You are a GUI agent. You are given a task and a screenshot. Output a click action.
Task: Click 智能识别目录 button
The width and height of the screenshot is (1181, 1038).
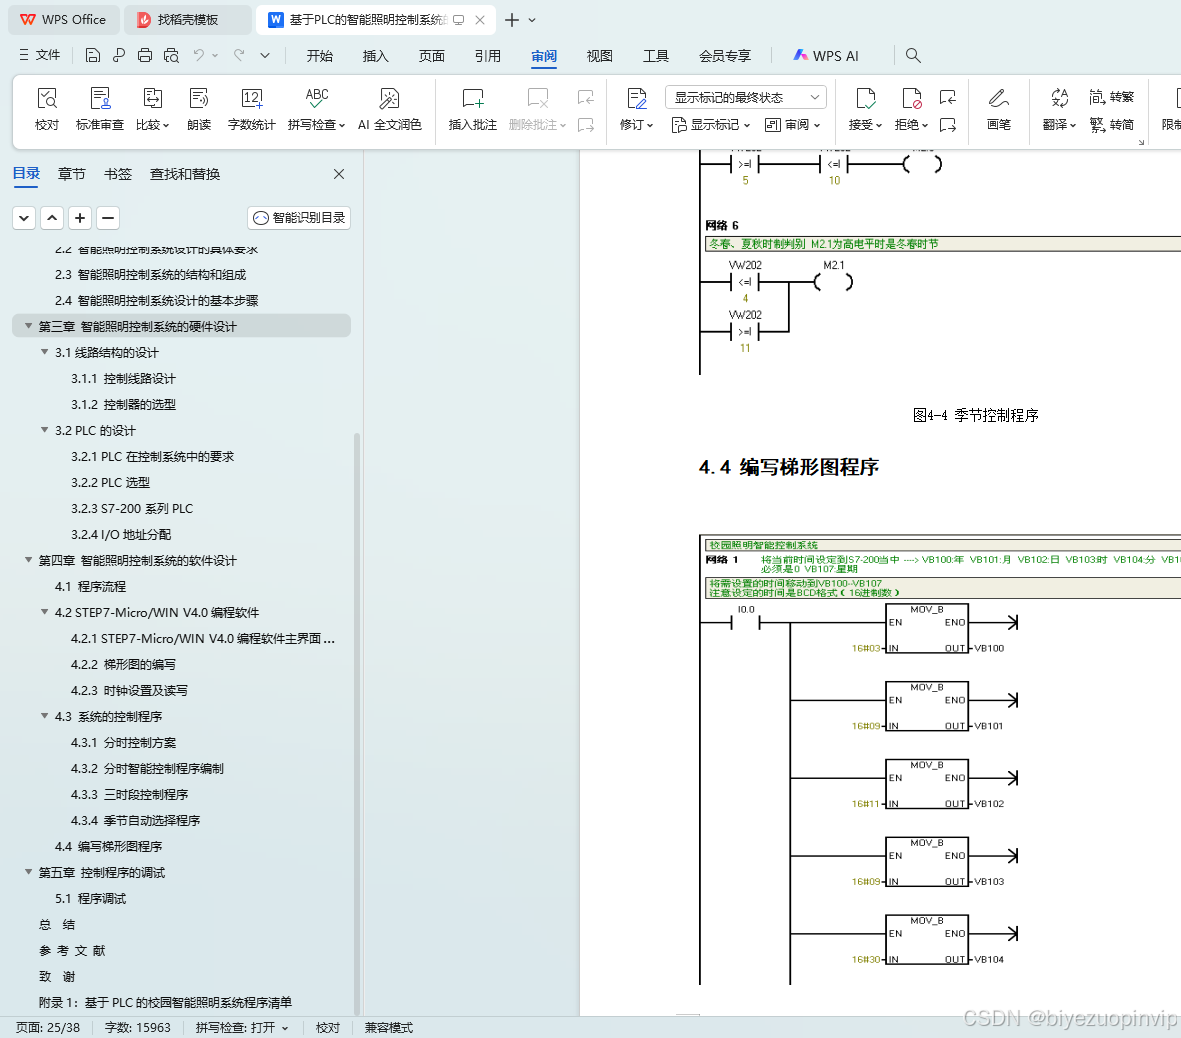(299, 218)
